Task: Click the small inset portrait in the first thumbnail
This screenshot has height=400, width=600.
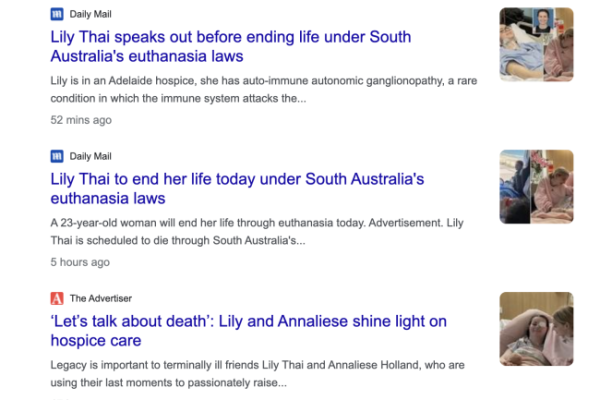Action: pyautogui.click(x=543, y=21)
